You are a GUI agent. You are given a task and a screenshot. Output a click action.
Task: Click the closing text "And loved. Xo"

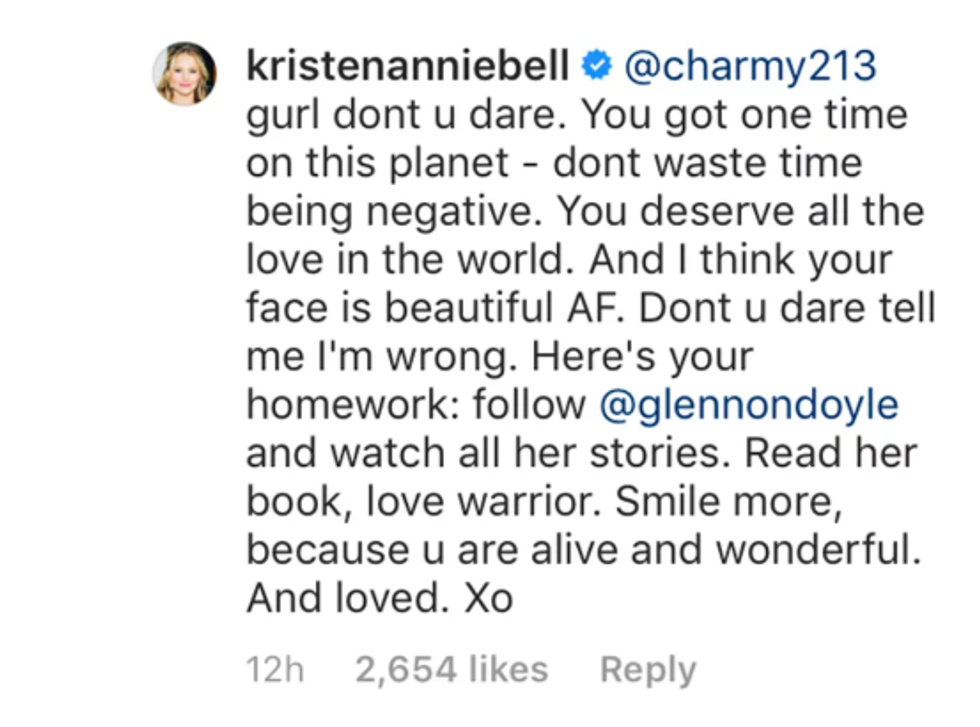click(x=379, y=598)
